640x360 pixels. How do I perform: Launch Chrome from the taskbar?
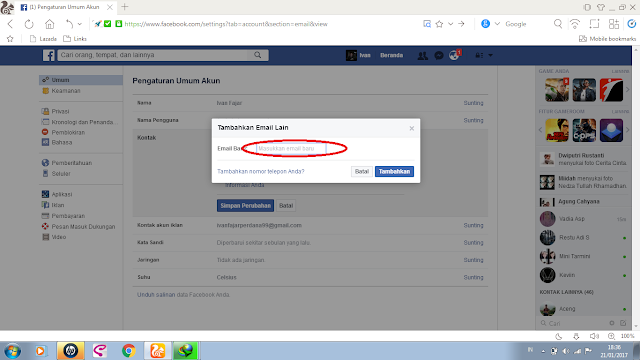click(129, 351)
